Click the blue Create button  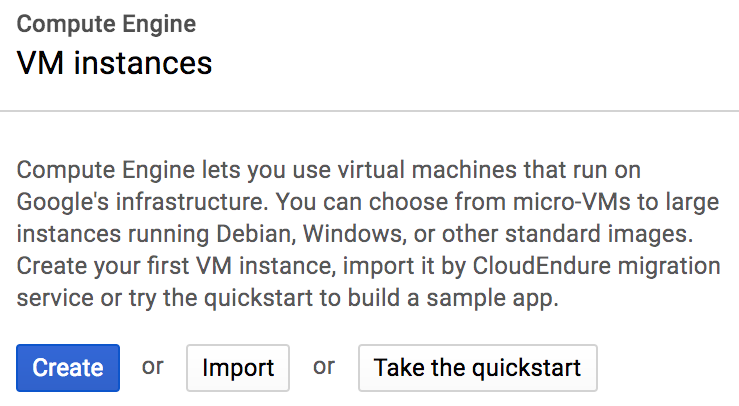coord(68,367)
